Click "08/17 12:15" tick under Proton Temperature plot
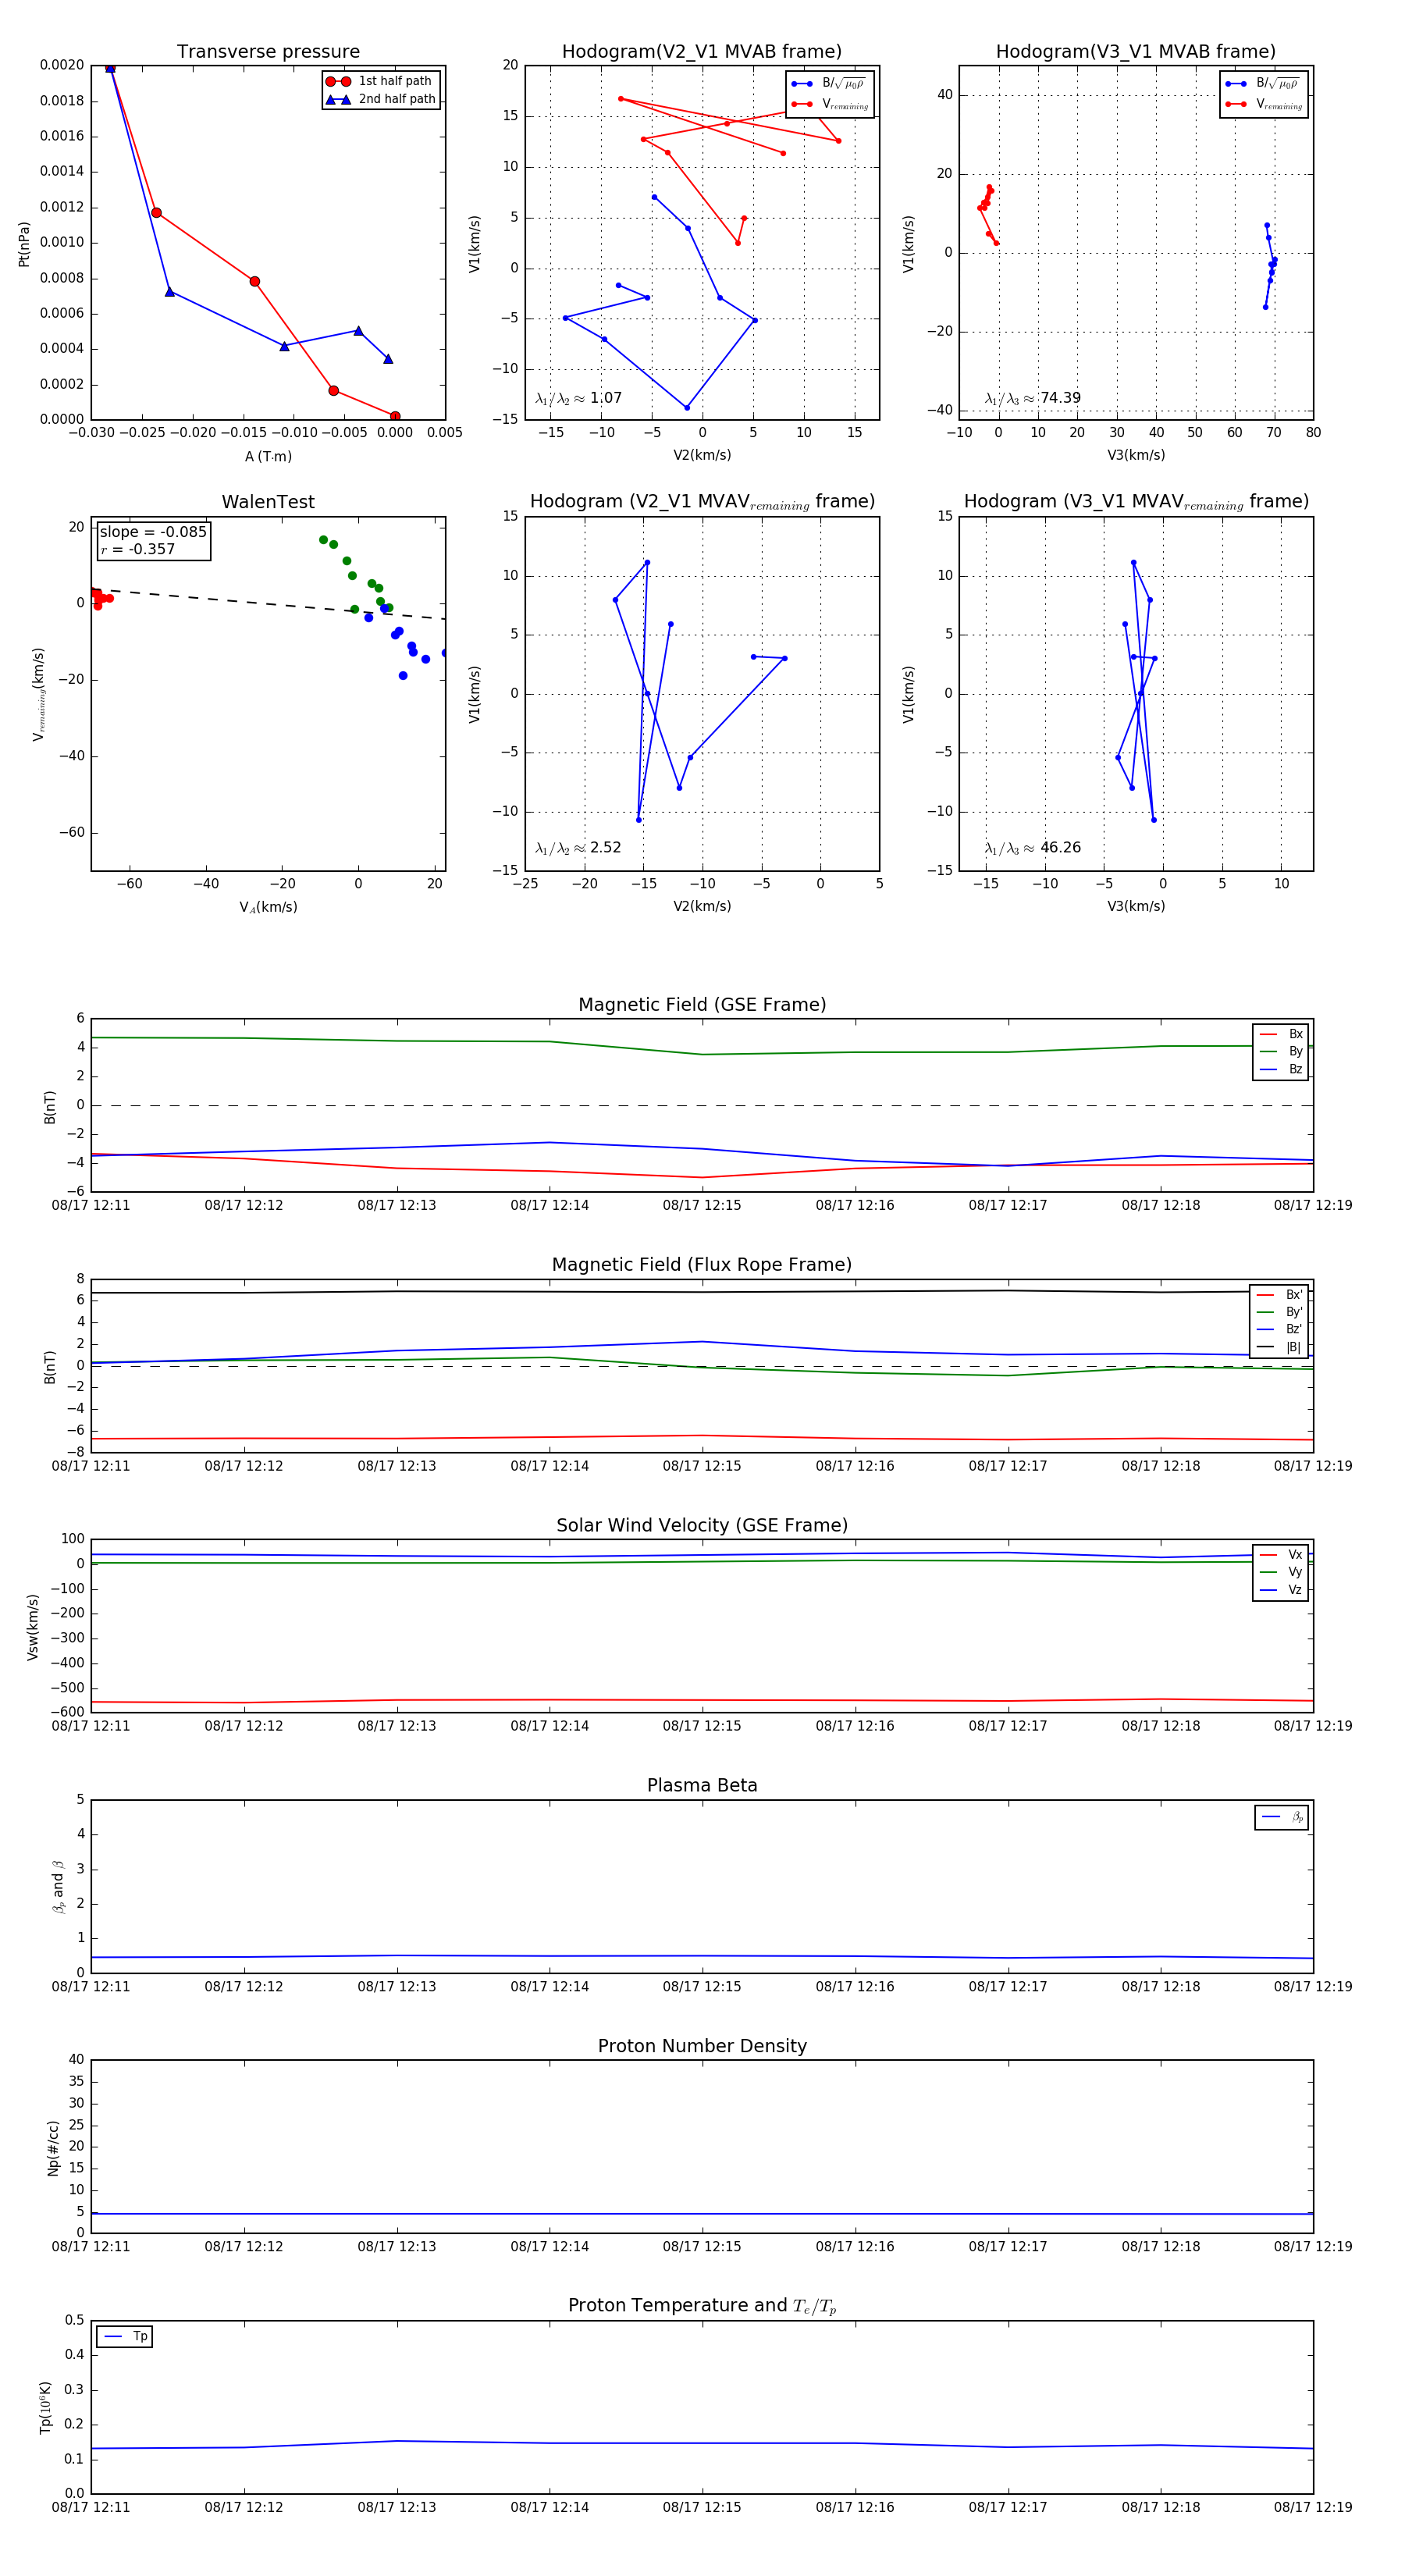This screenshot has height=2576, width=1405. [x=702, y=2507]
